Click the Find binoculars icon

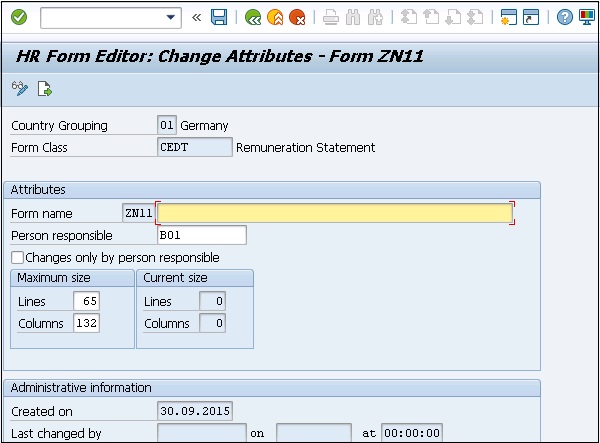click(x=354, y=17)
